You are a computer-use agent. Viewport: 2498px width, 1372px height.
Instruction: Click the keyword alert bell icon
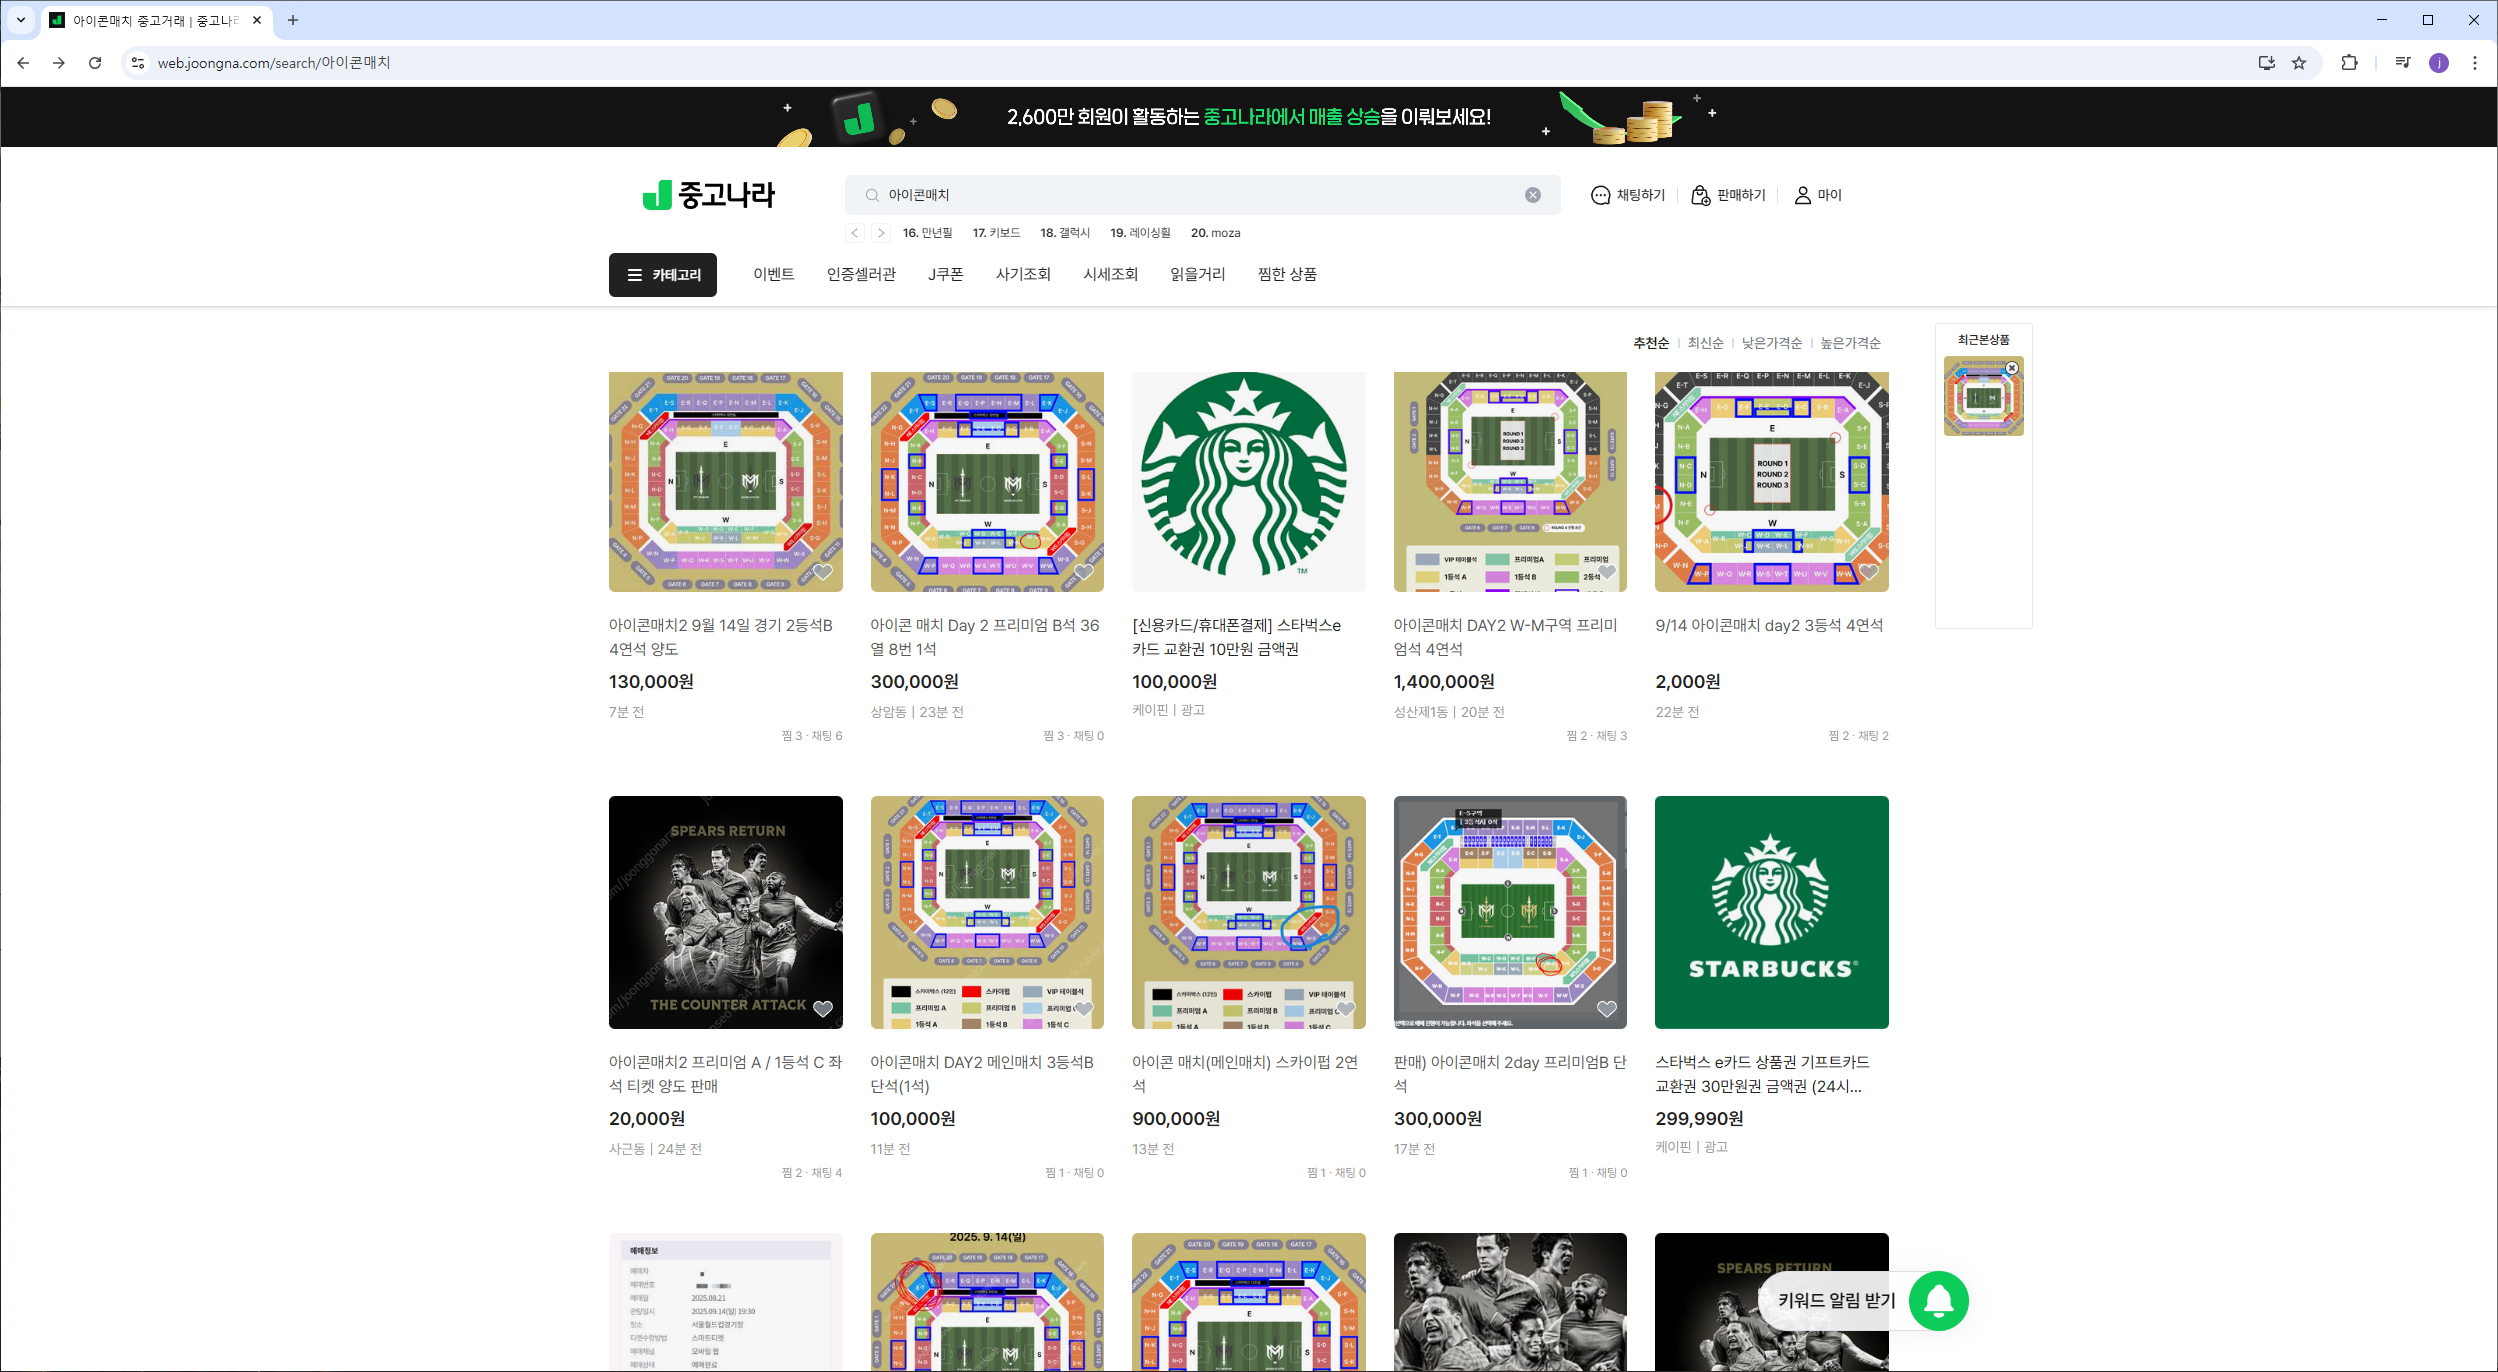1939,1300
